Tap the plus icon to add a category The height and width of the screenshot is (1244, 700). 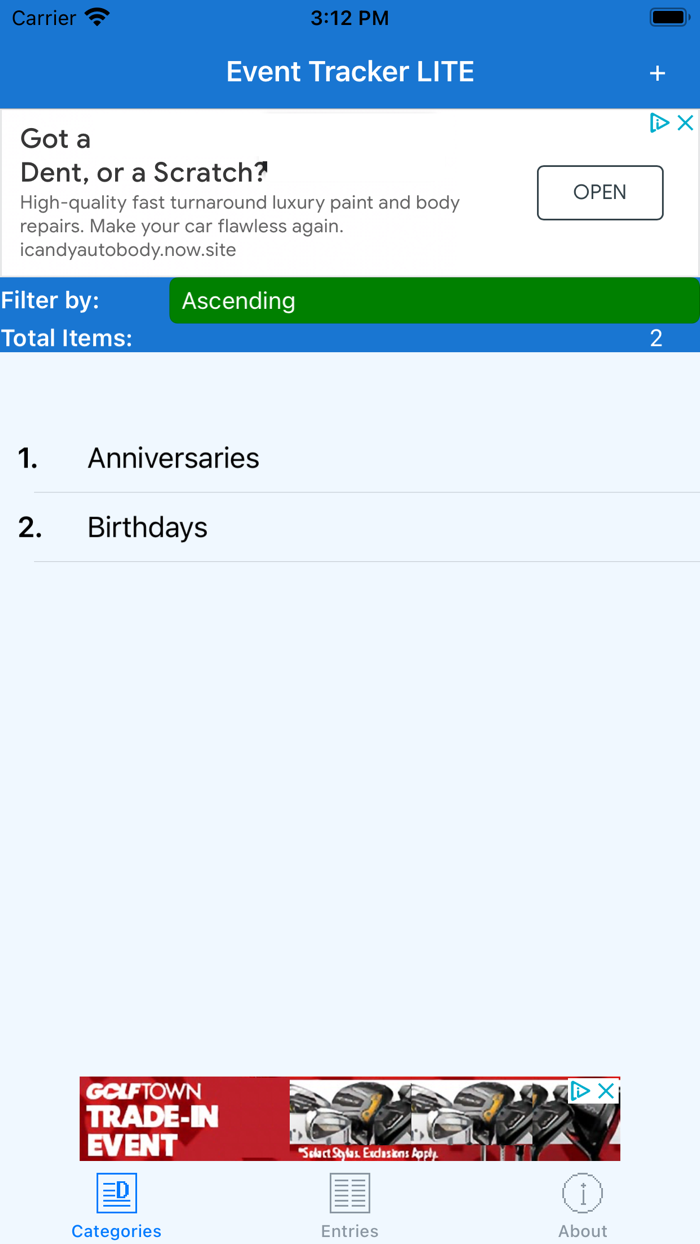657,72
